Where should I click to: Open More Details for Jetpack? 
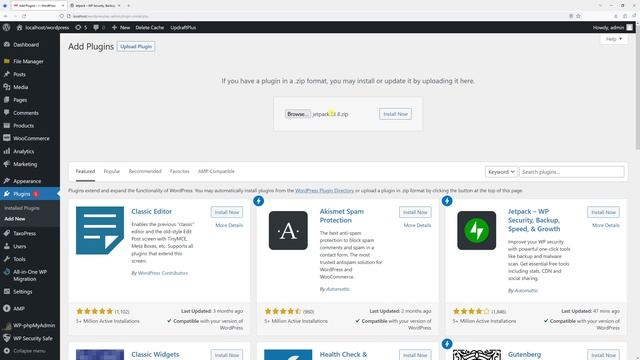tap(606, 225)
